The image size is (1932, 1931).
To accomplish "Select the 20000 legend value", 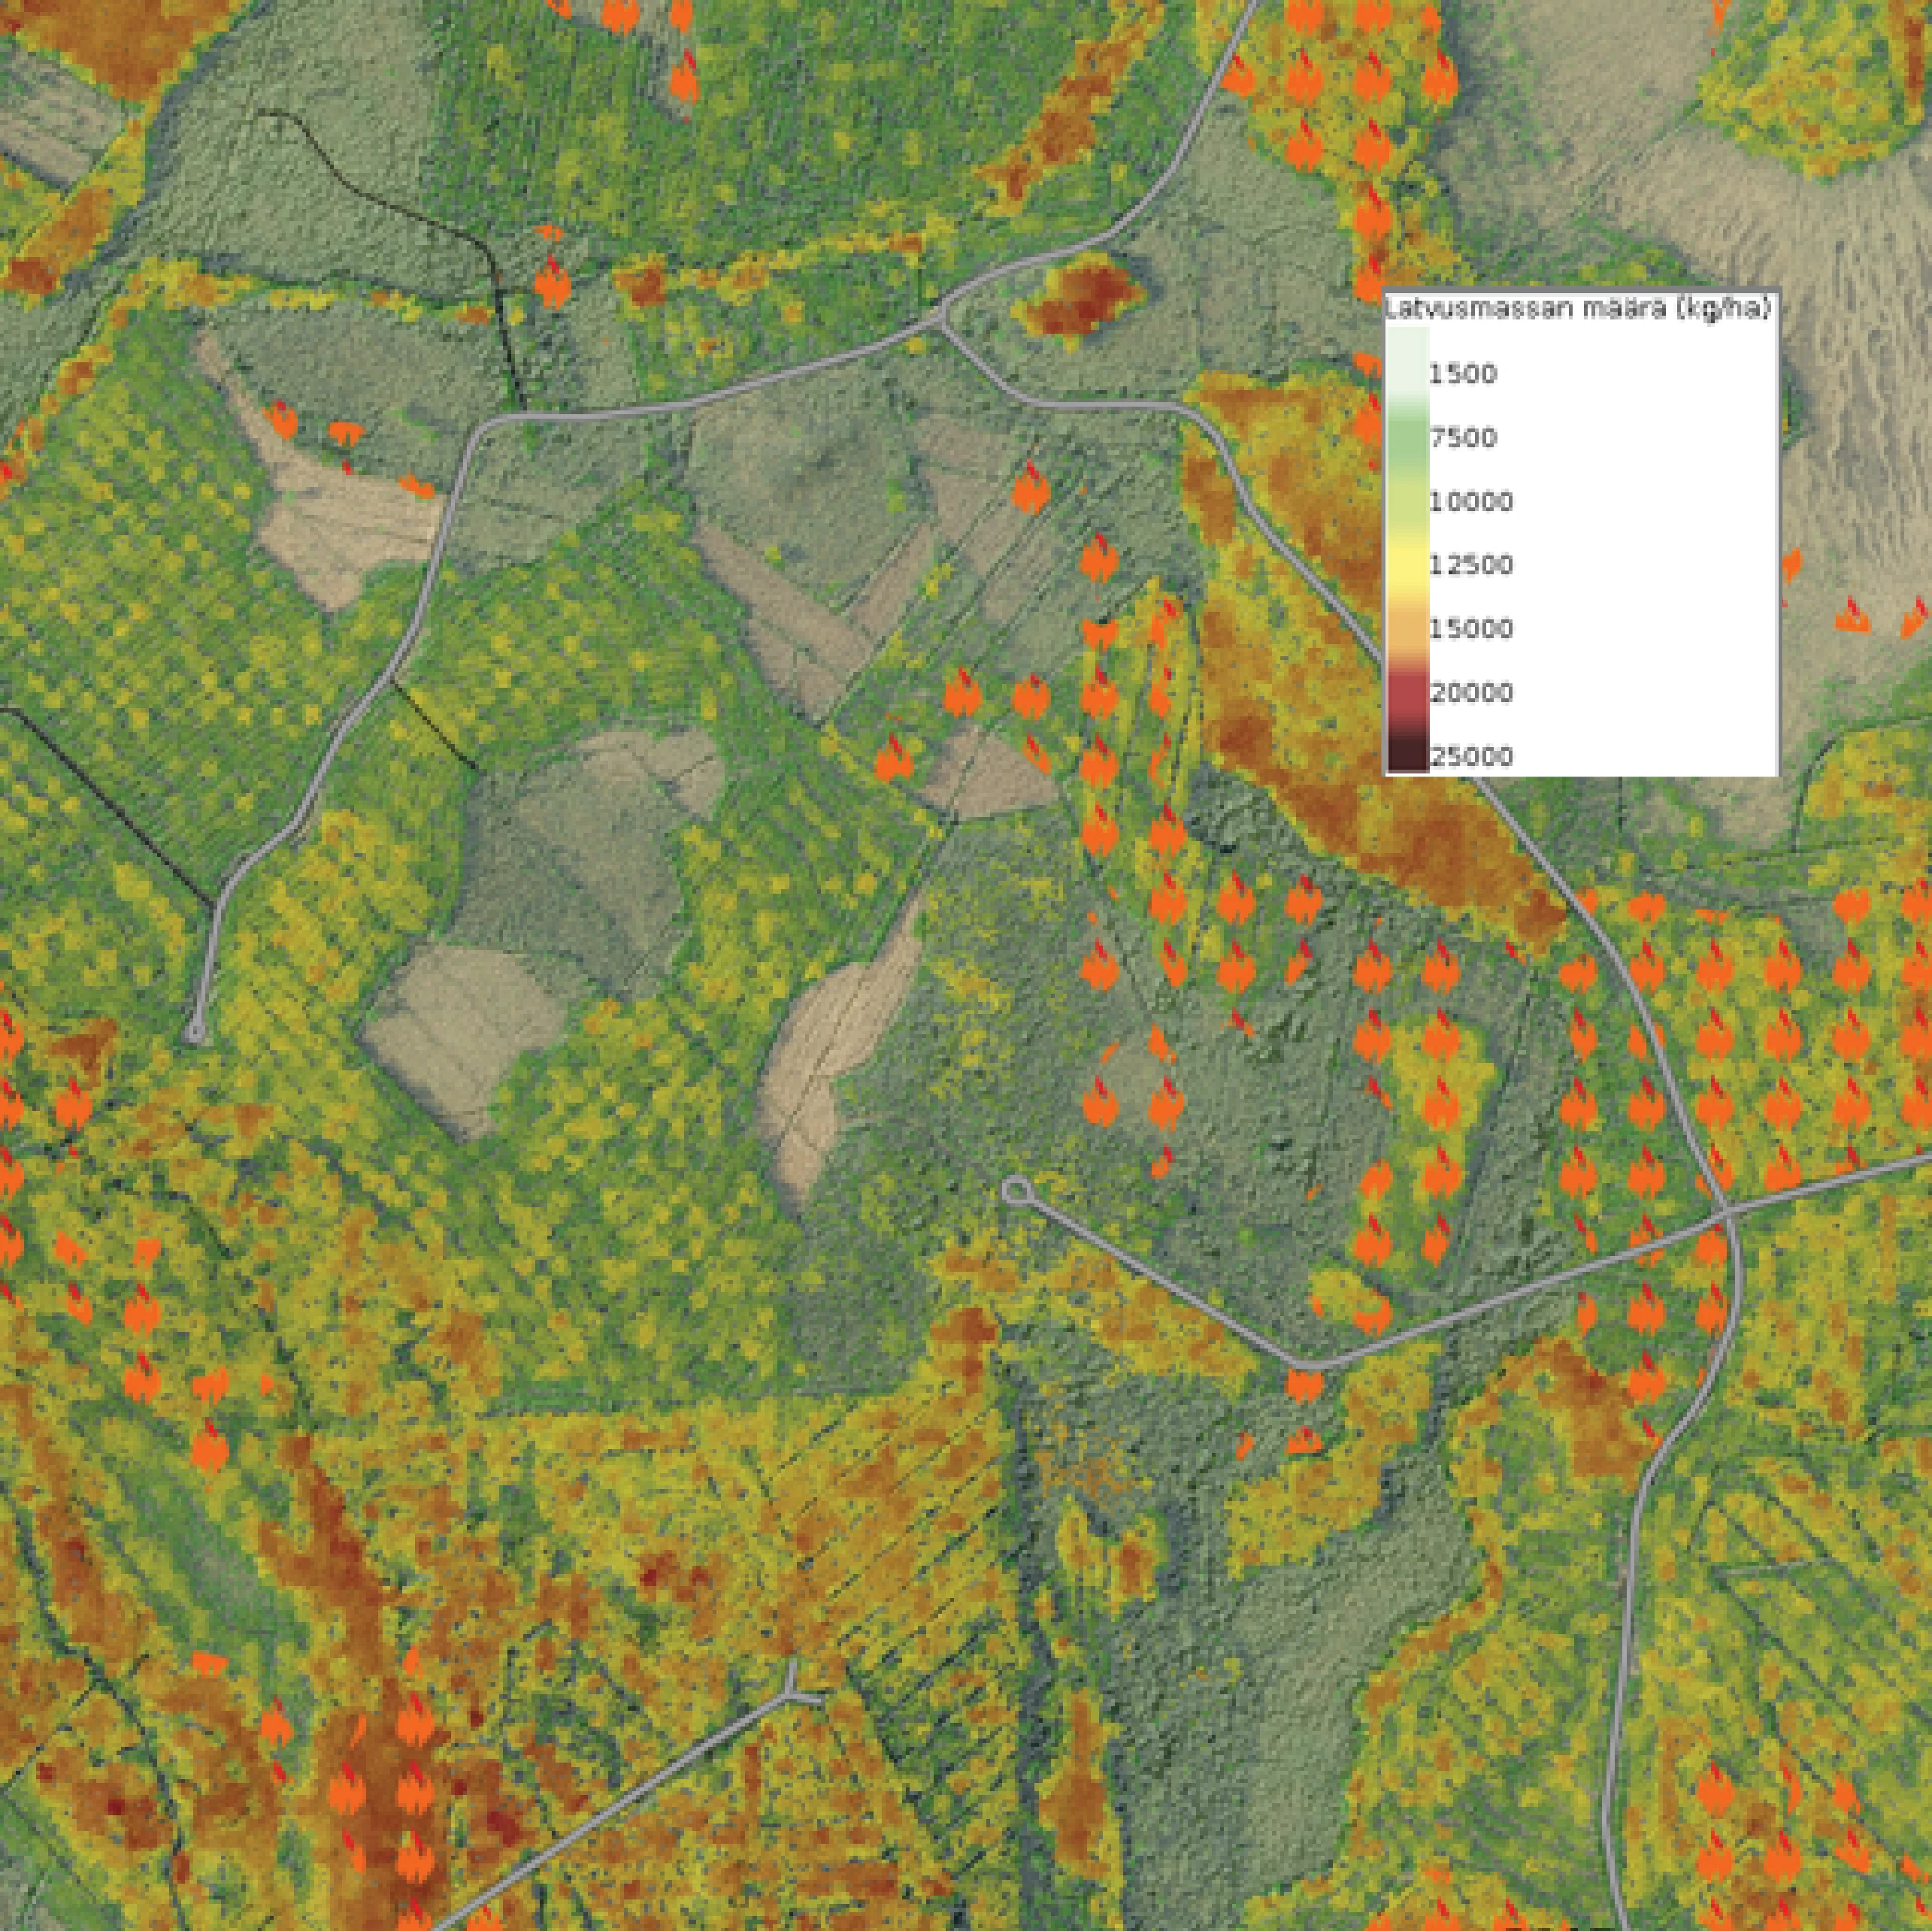I will click(x=1470, y=692).
